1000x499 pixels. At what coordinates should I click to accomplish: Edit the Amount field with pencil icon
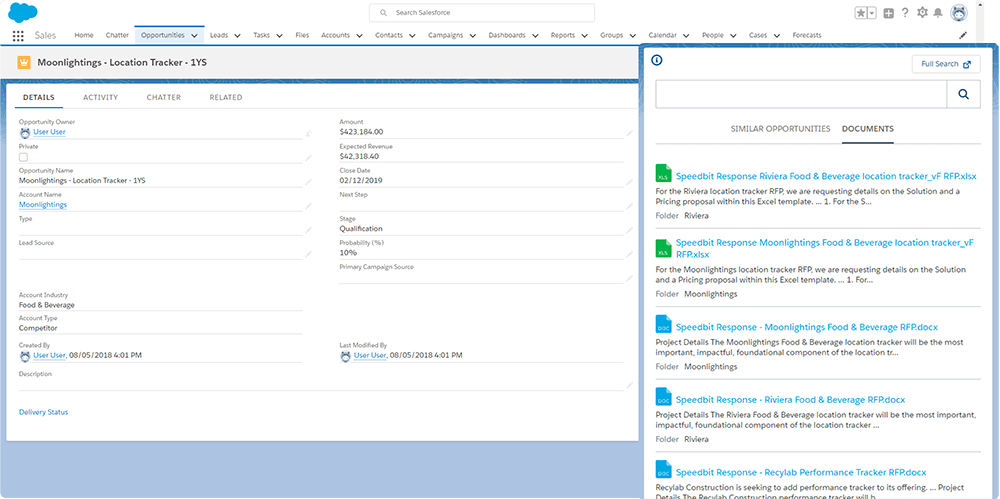pyautogui.click(x=629, y=133)
